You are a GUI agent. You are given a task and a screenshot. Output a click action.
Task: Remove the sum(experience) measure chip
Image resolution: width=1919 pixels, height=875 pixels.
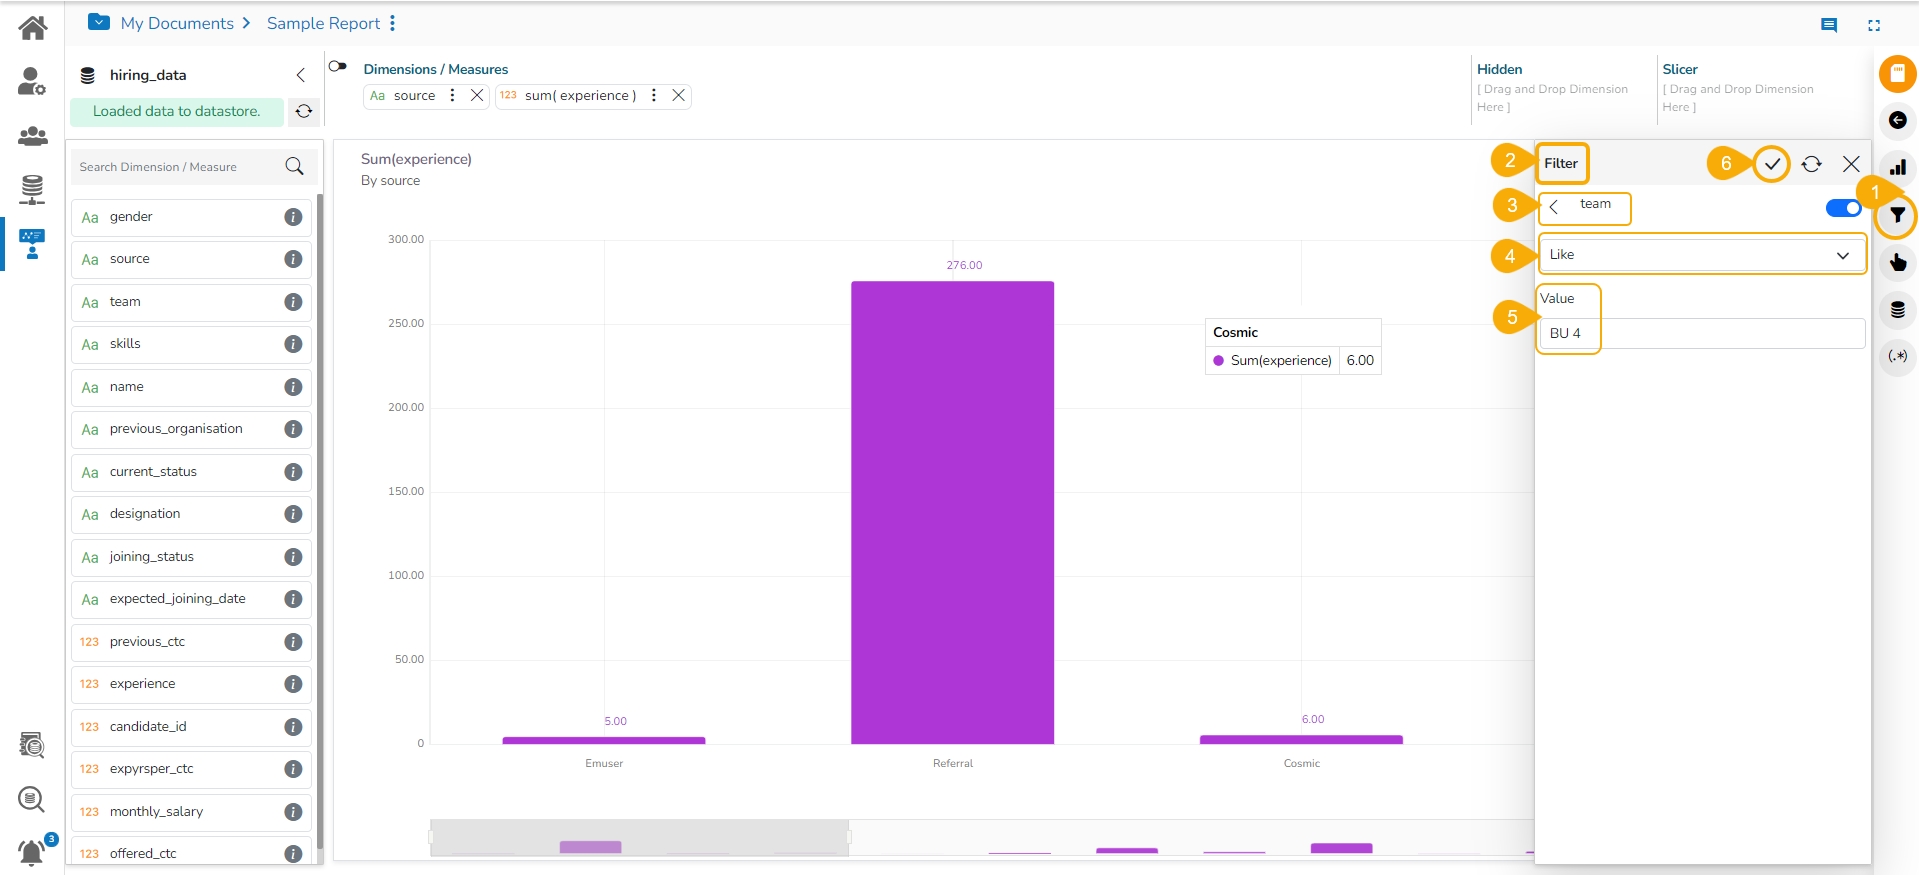click(678, 95)
